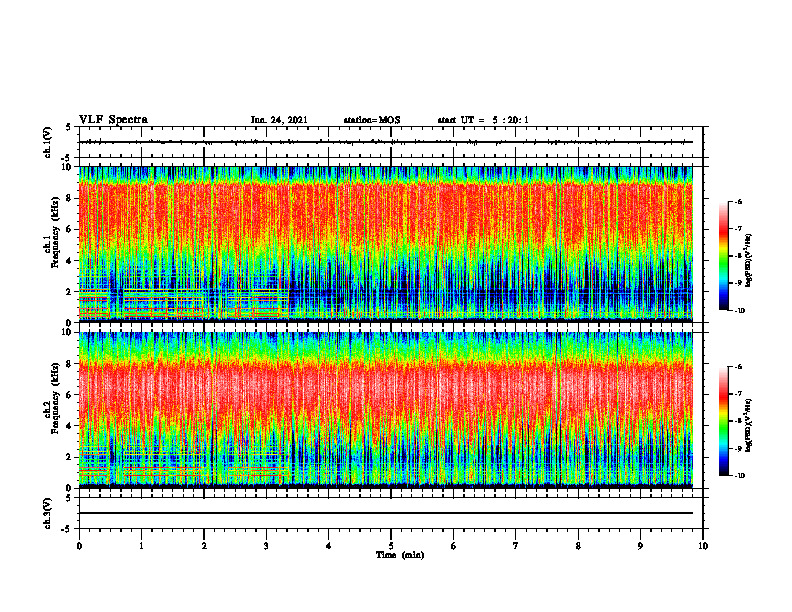This screenshot has height=612, width=792.
Task: Click the ch.3 voltage waveform trace
Action: [x=386, y=513]
